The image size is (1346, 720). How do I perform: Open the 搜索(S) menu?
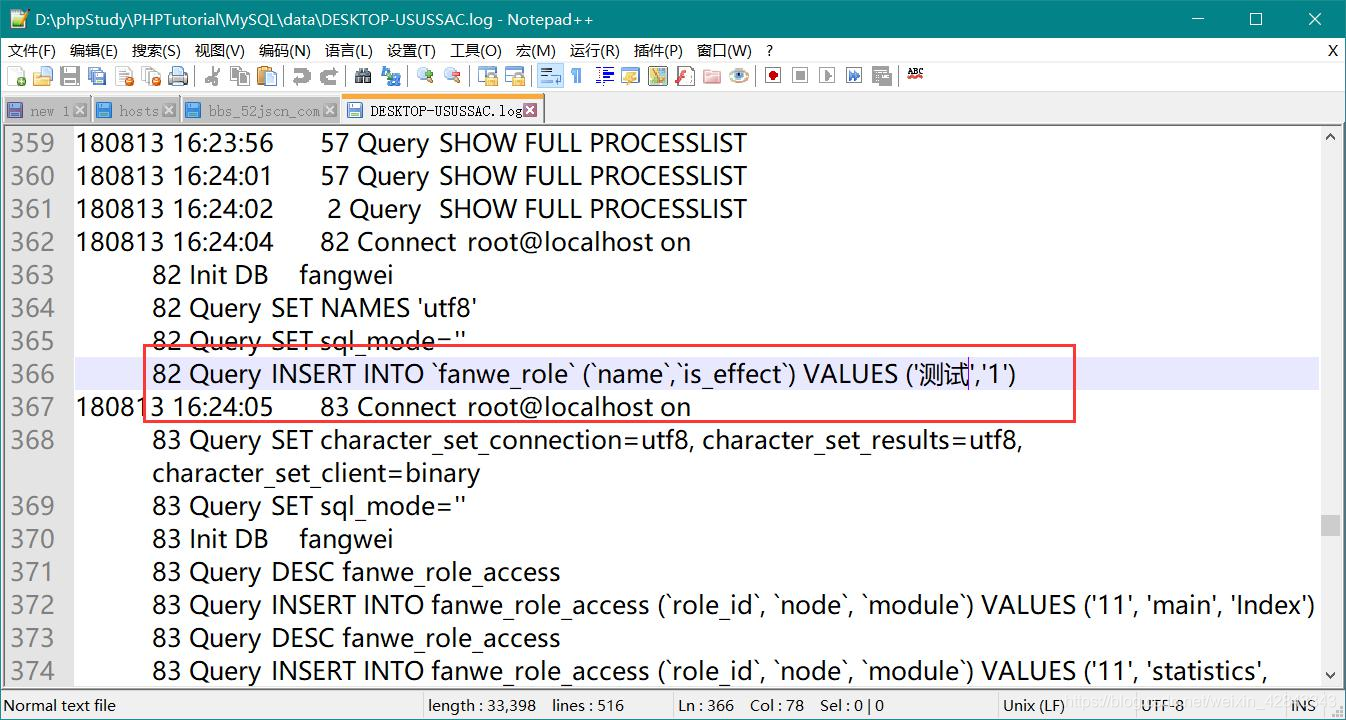tap(156, 50)
